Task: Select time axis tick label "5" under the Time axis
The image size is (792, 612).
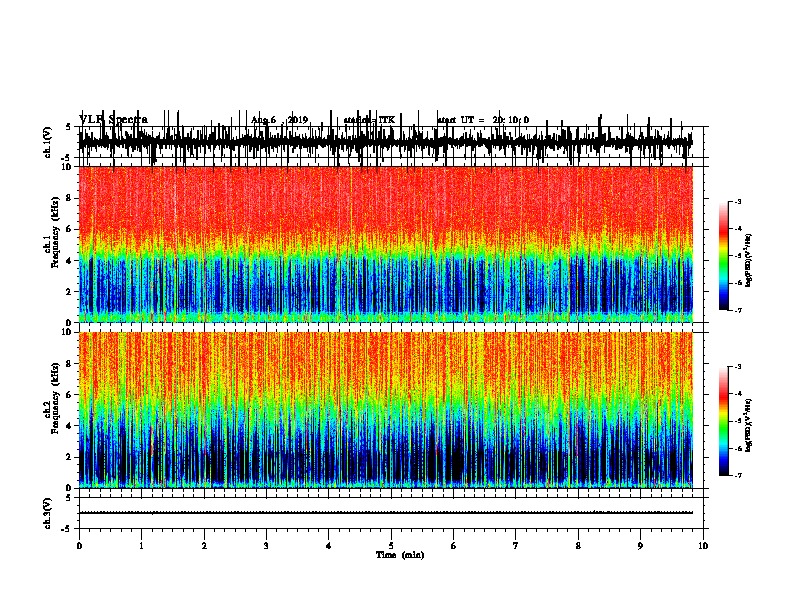Action: [x=391, y=546]
